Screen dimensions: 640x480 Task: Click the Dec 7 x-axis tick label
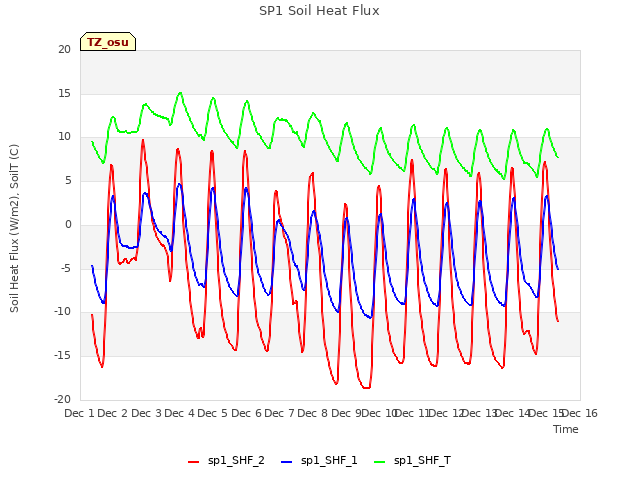coord(279,413)
